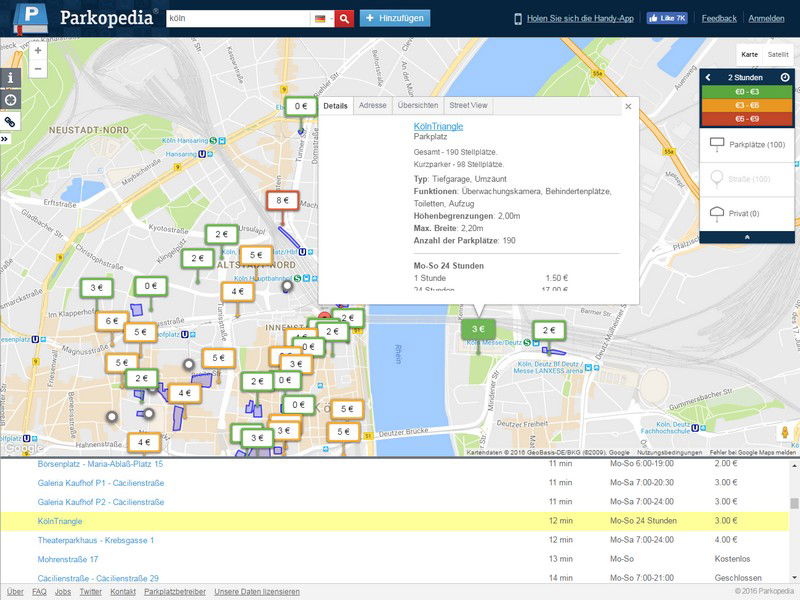
Task: Open the Twitter footer link
Action: coord(90,592)
